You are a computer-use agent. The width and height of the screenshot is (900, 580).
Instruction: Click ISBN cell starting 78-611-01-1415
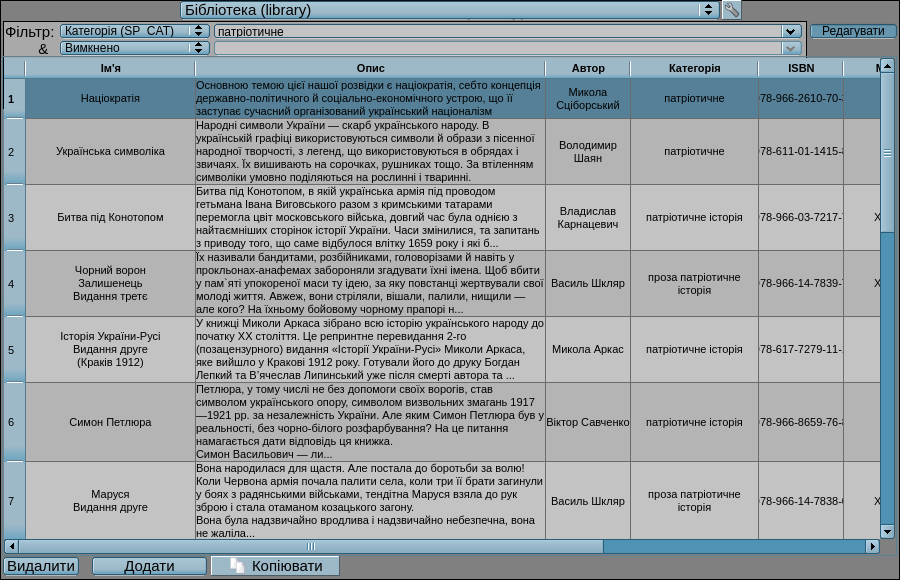tap(801, 152)
